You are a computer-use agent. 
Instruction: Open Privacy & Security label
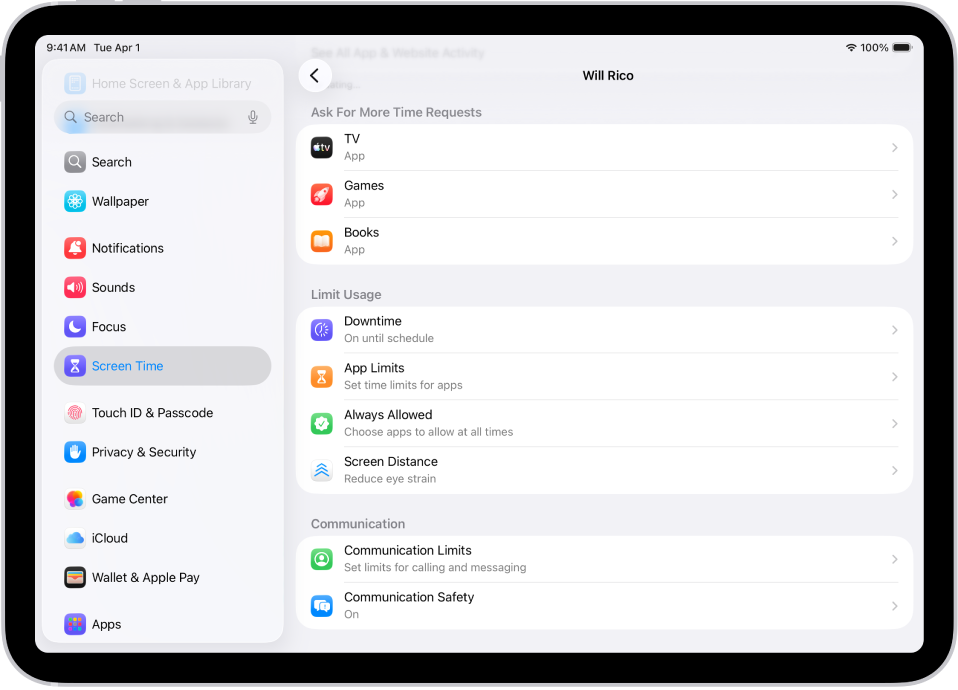144,452
